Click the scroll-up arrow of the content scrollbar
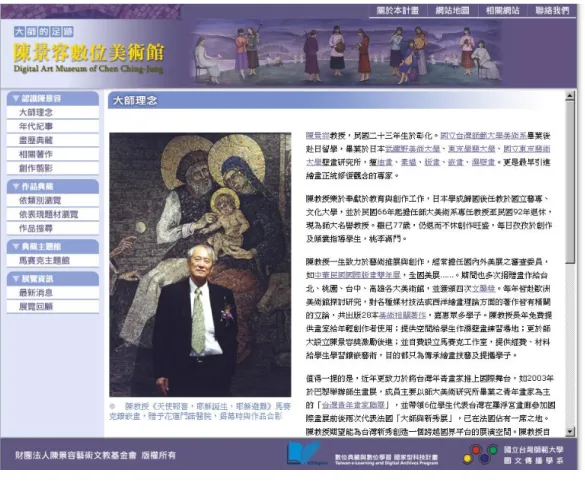 point(570,96)
